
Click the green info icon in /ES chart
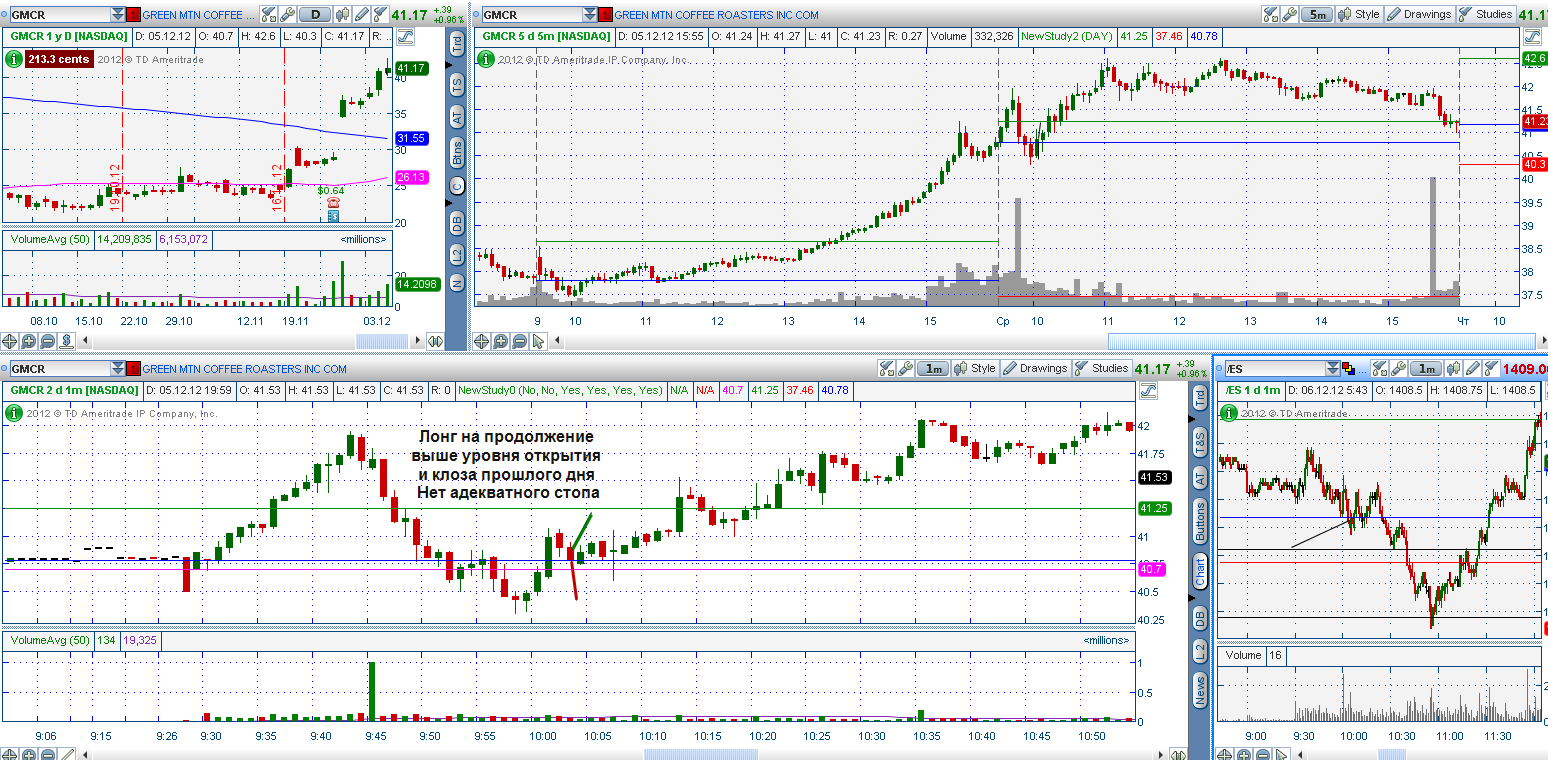pos(1228,412)
